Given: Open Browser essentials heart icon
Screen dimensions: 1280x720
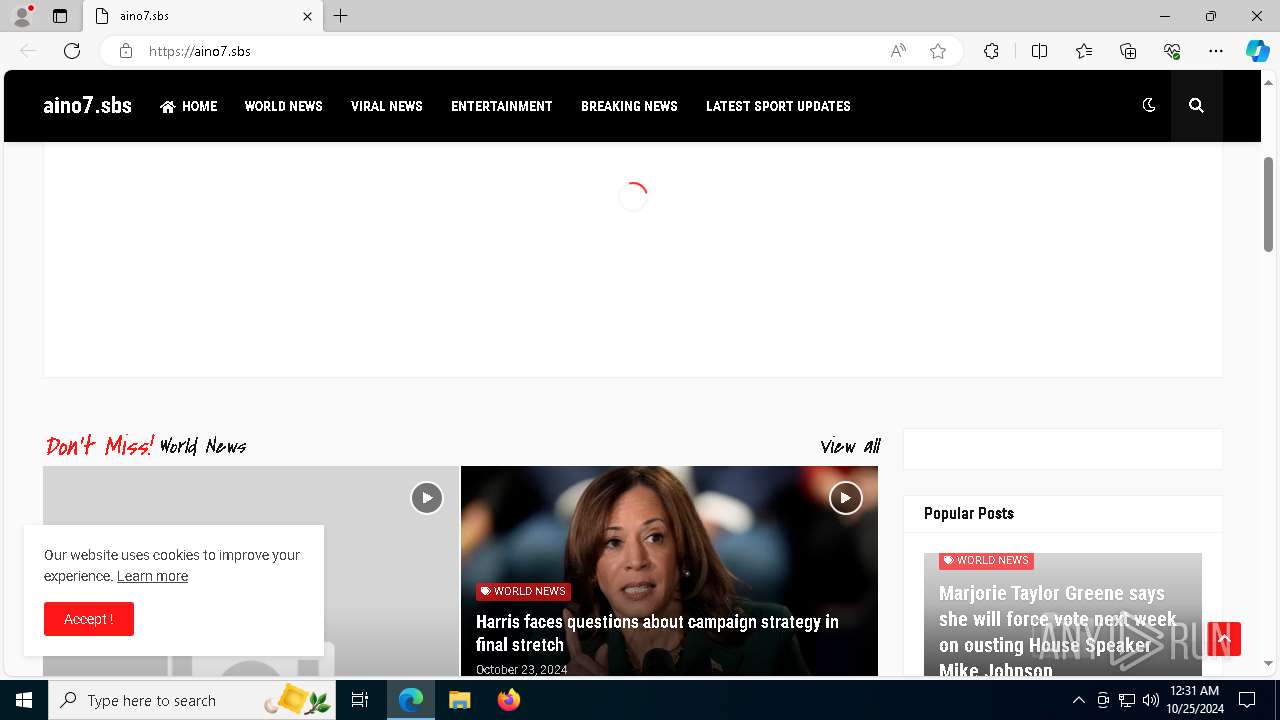Looking at the screenshot, I should [1172, 51].
